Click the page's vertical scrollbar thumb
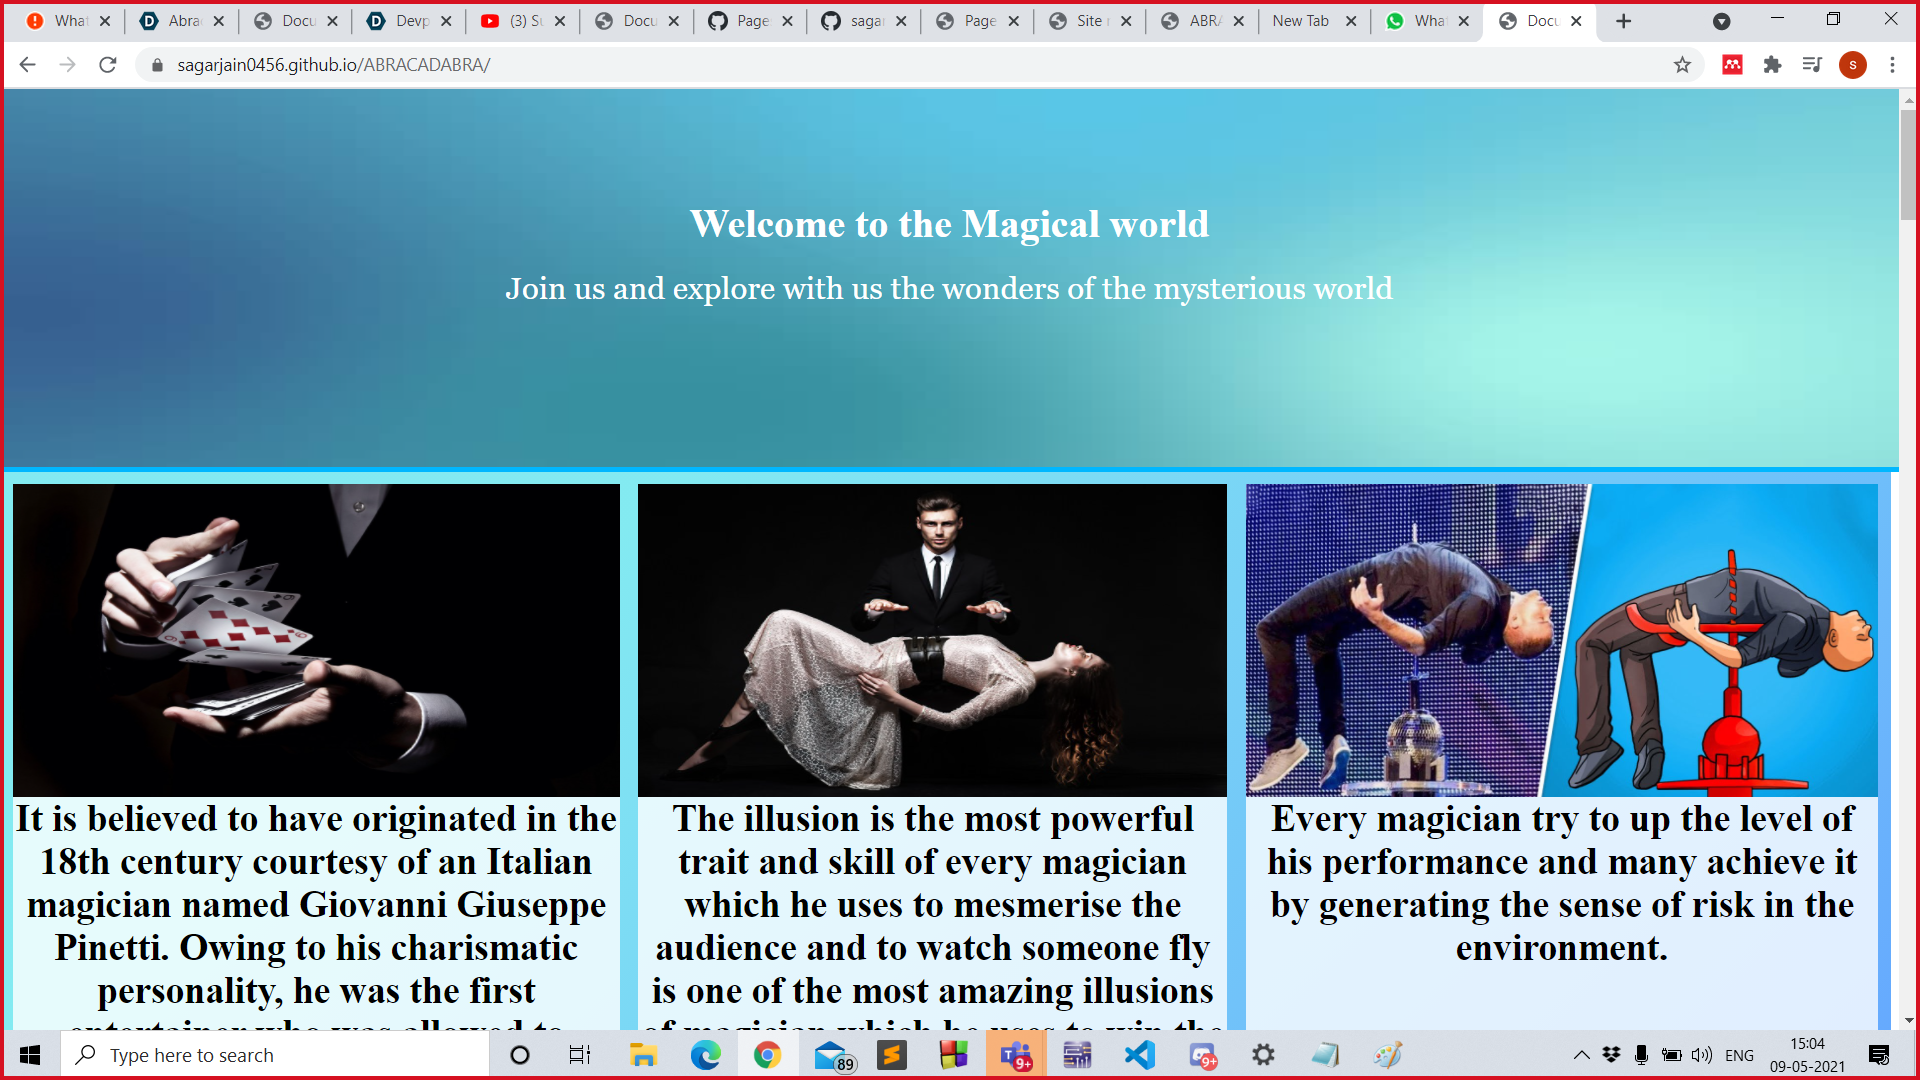Viewport: 1920px width, 1080px height. (x=1908, y=165)
